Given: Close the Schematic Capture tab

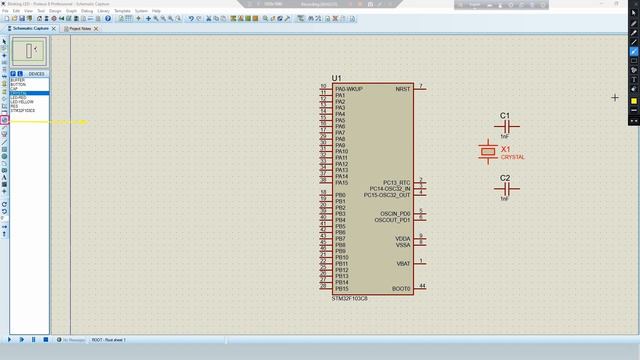Looking at the screenshot, I should (53, 29).
